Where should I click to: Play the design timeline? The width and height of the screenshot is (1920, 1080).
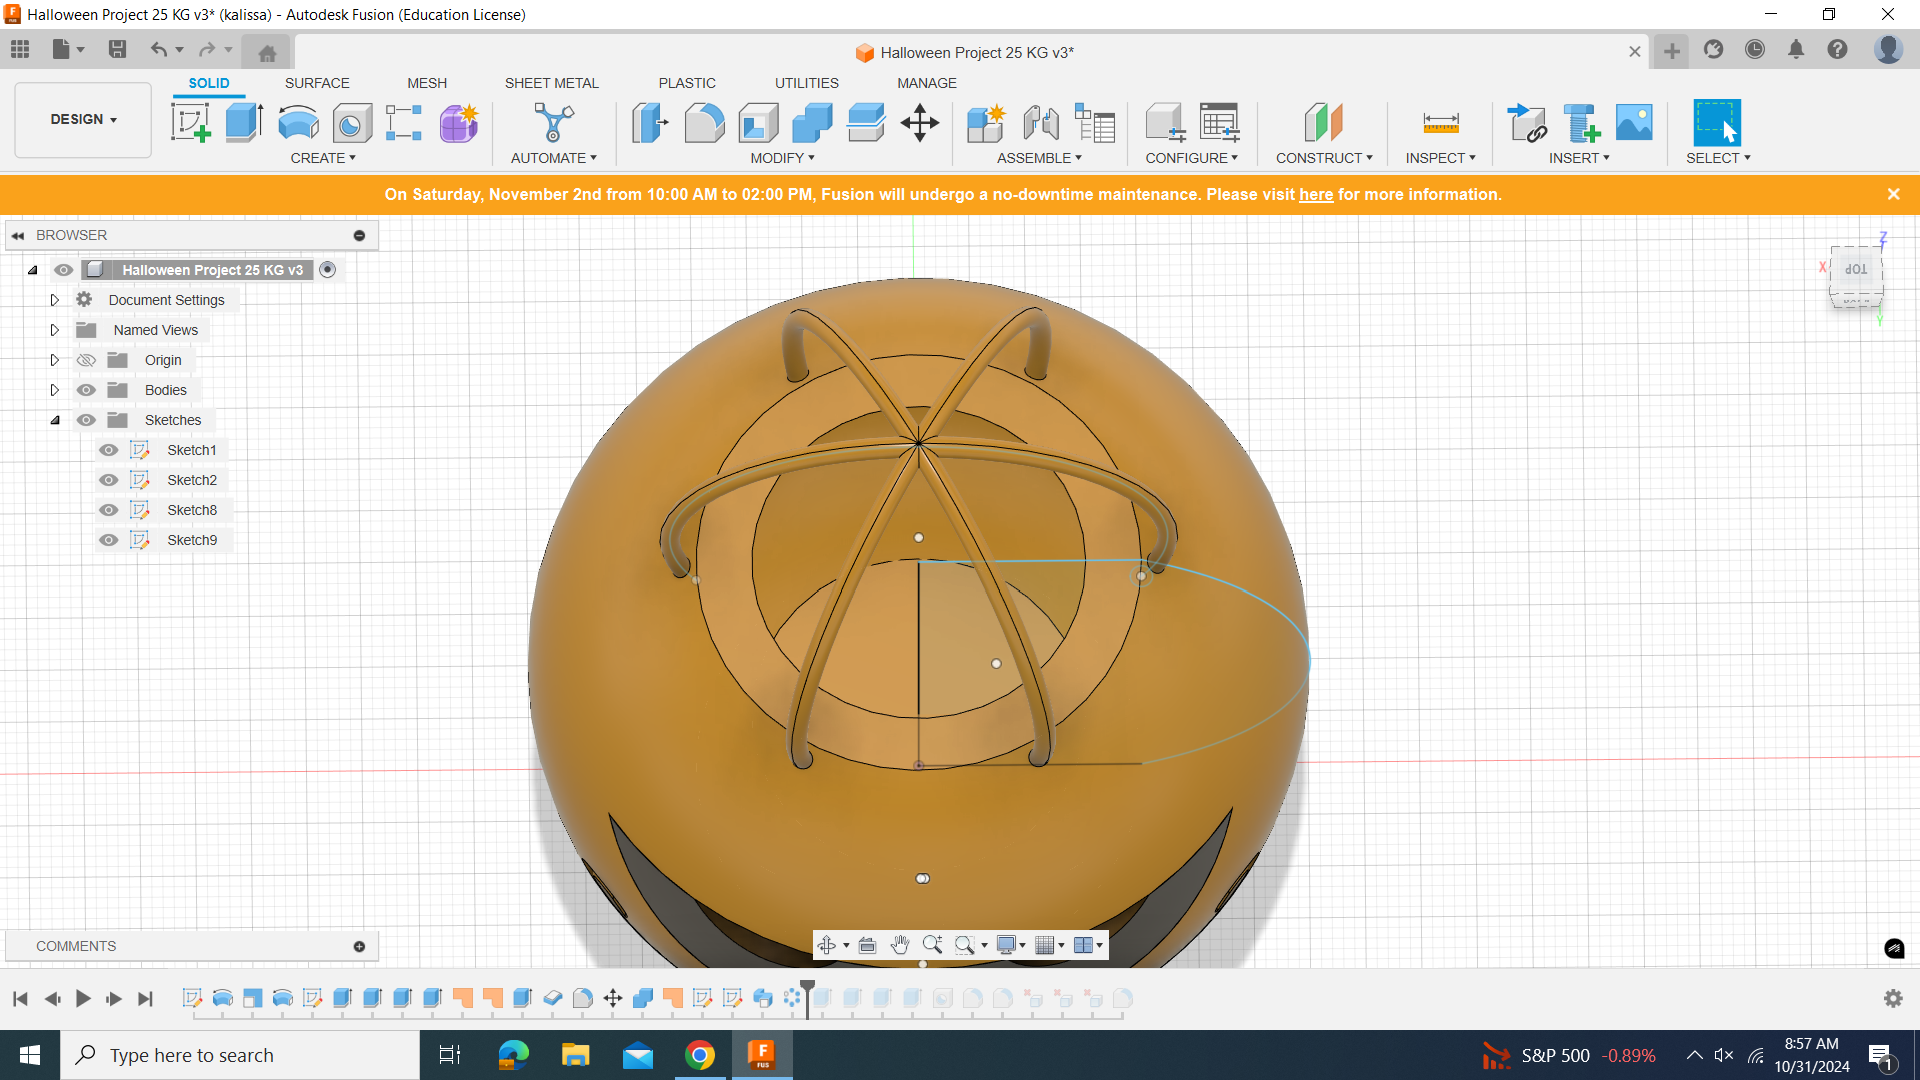pos(83,998)
